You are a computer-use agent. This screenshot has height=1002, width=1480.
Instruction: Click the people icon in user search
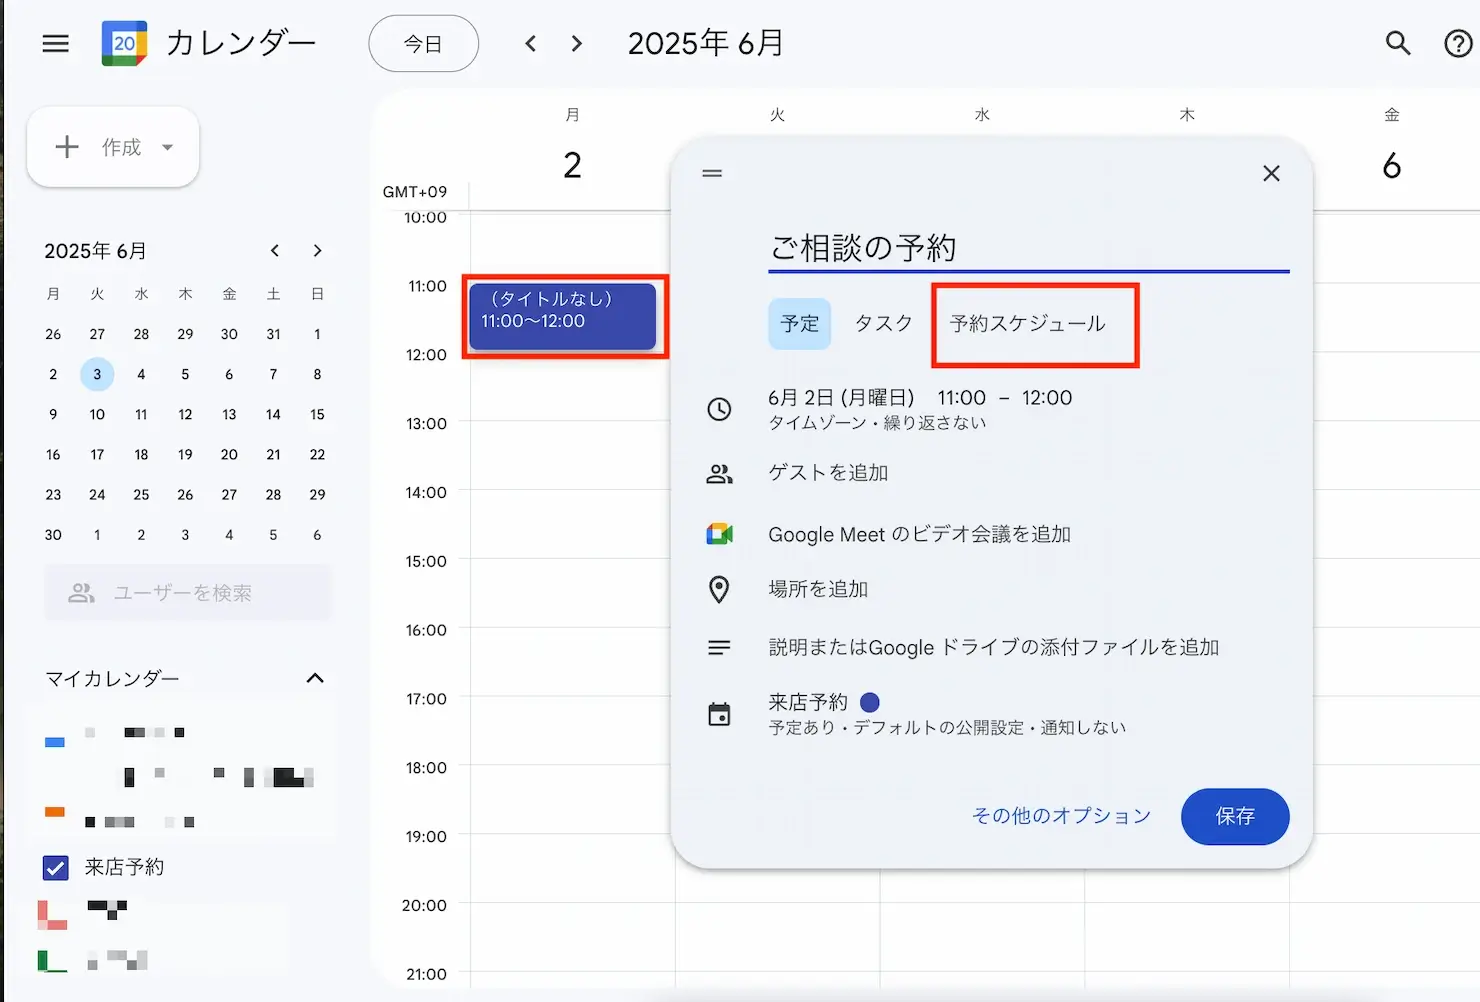pyautogui.click(x=81, y=593)
